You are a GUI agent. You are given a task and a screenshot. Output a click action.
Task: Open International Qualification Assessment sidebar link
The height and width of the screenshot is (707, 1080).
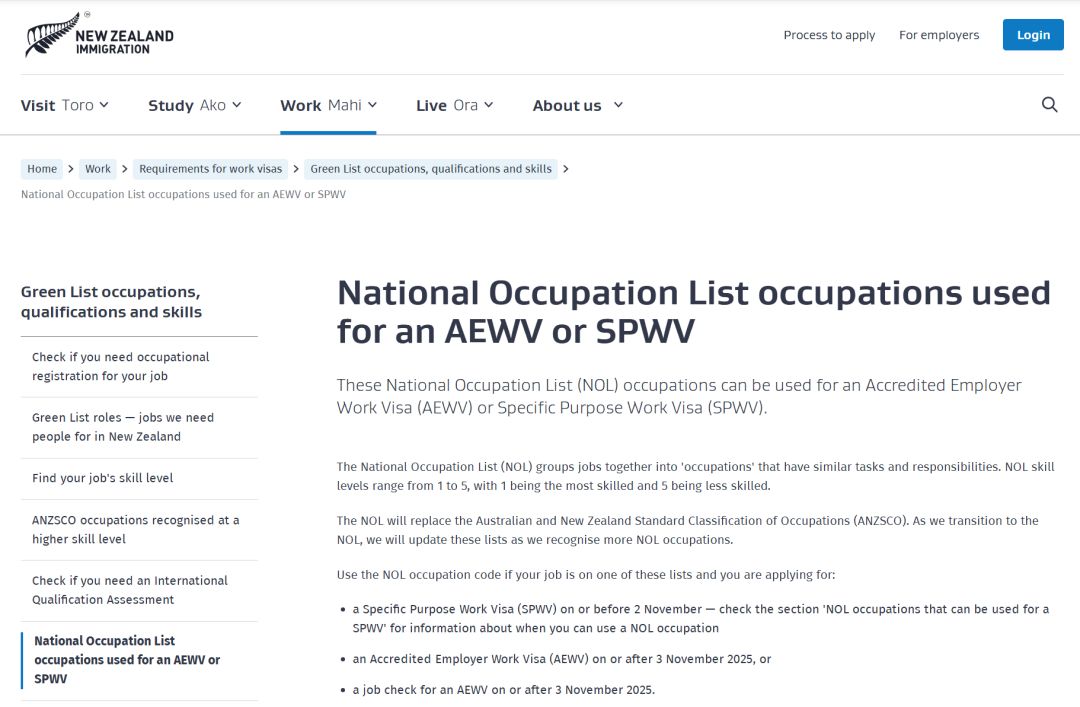click(129, 590)
